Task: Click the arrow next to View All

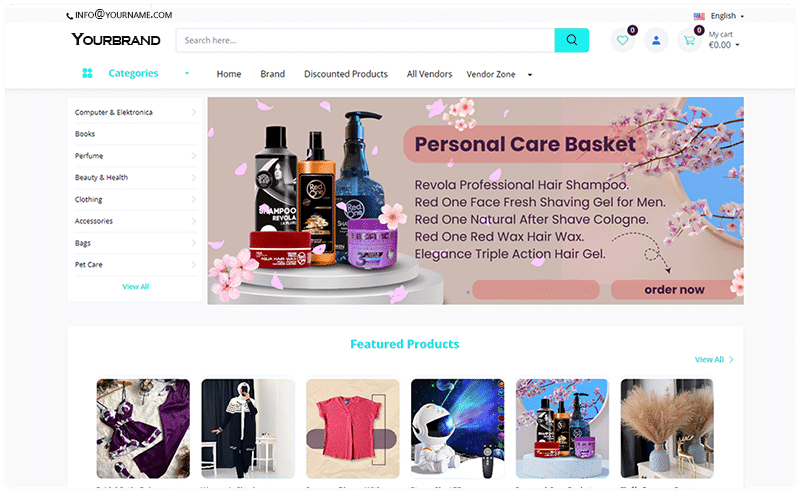Action: pyautogui.click(x=731, y=359)
